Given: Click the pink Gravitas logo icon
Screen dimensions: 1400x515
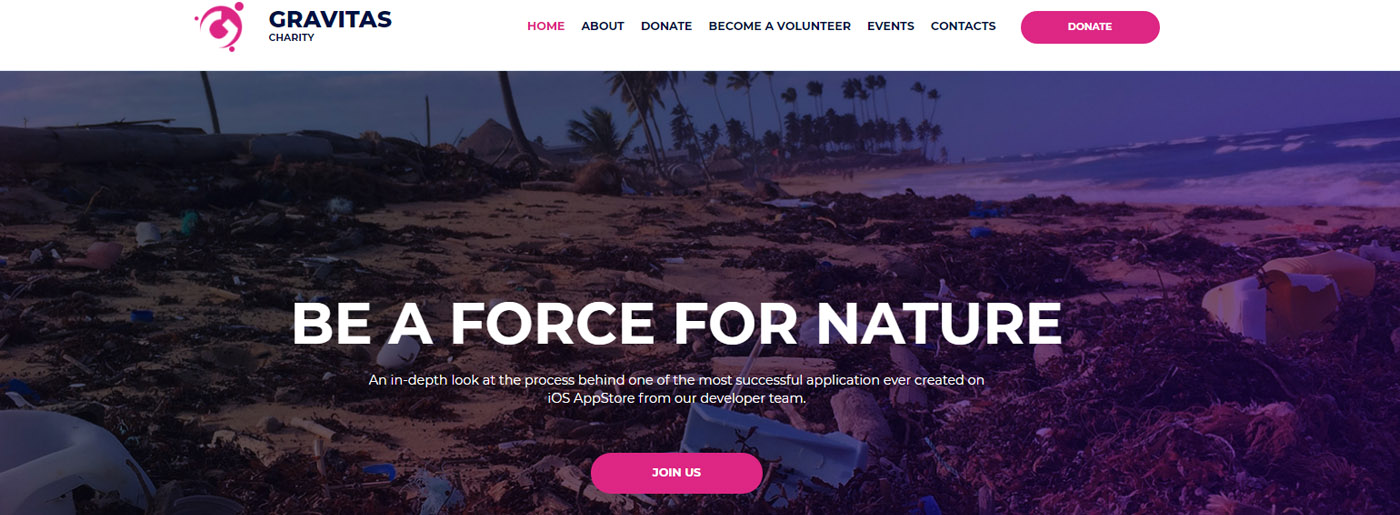Looking at the screenshot, I should coord(220,25).
